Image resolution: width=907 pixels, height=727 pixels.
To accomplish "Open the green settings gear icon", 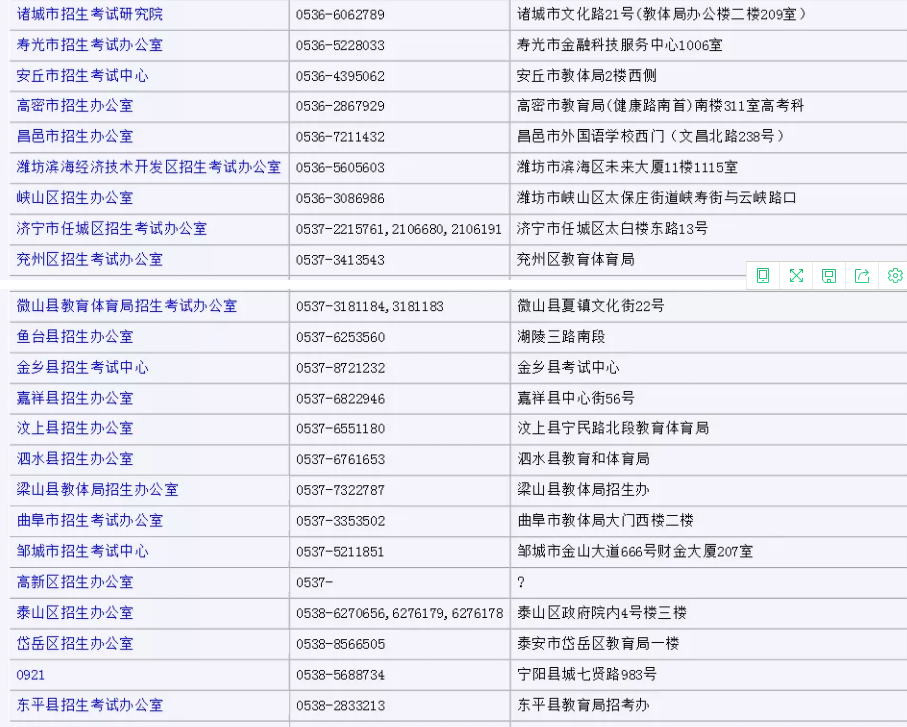I will [x=895, y=276].
